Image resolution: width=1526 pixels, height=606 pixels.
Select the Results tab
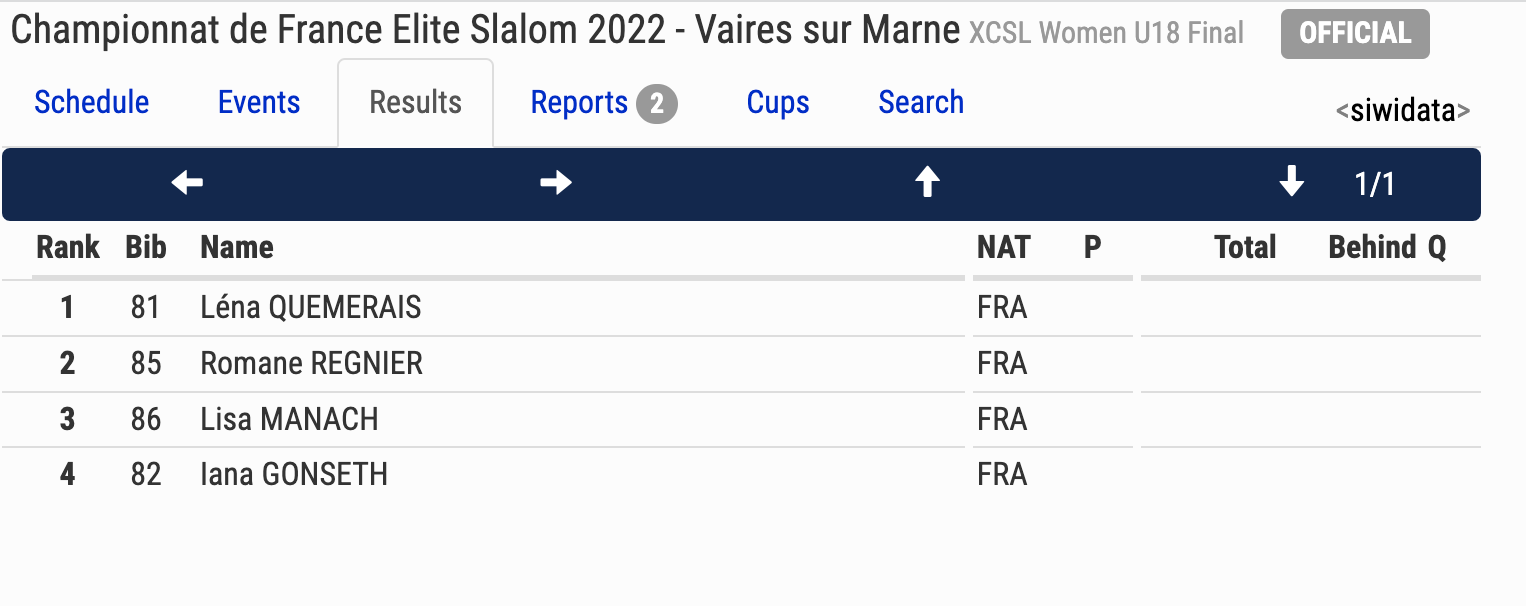tap(416, 103)
